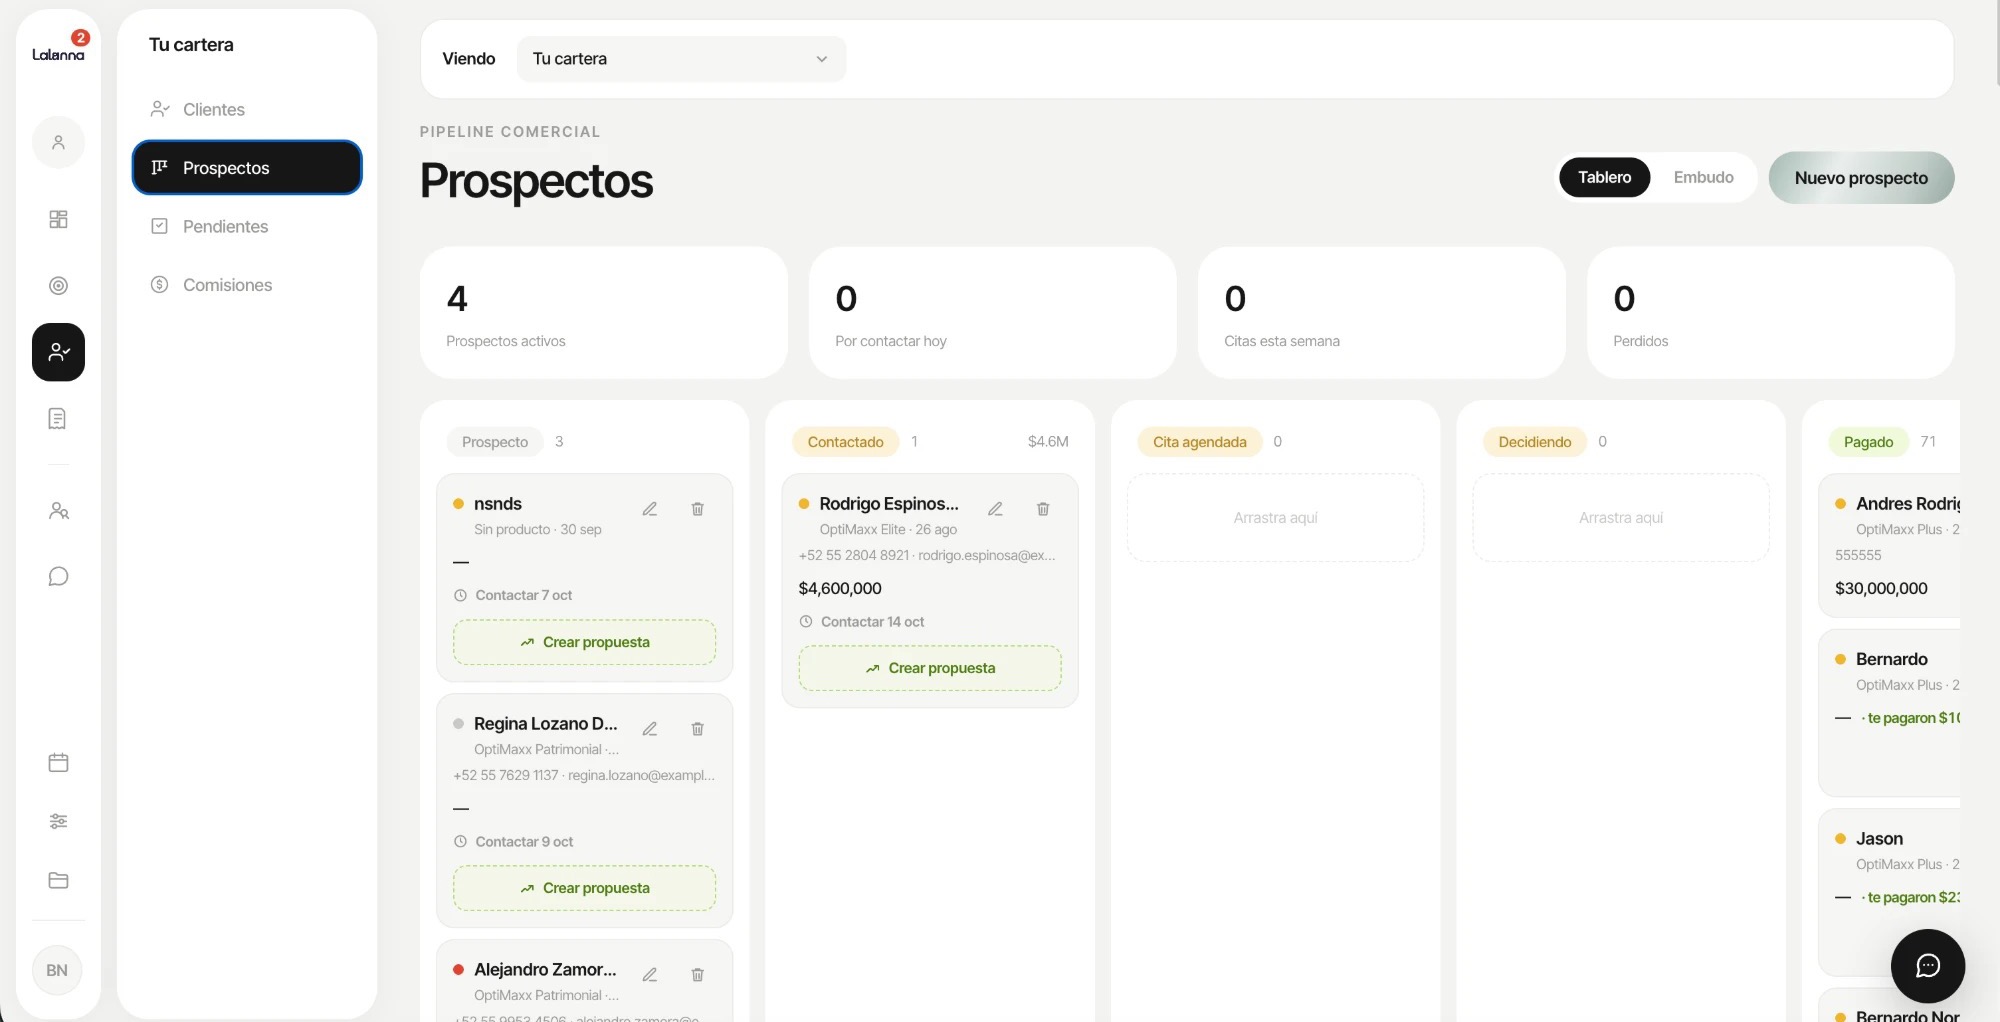This screenshot has height=1022, width=2000.
Task: Open the dashboard grid icon in the sidebar
Action: pos(58,219)
